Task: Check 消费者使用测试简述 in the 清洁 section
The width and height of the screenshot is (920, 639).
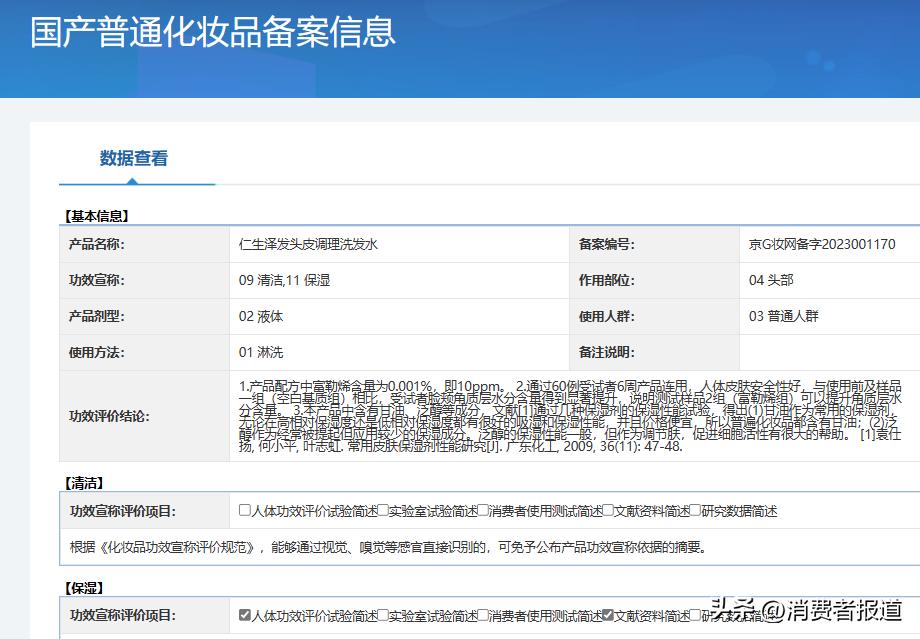Action: 484,506
